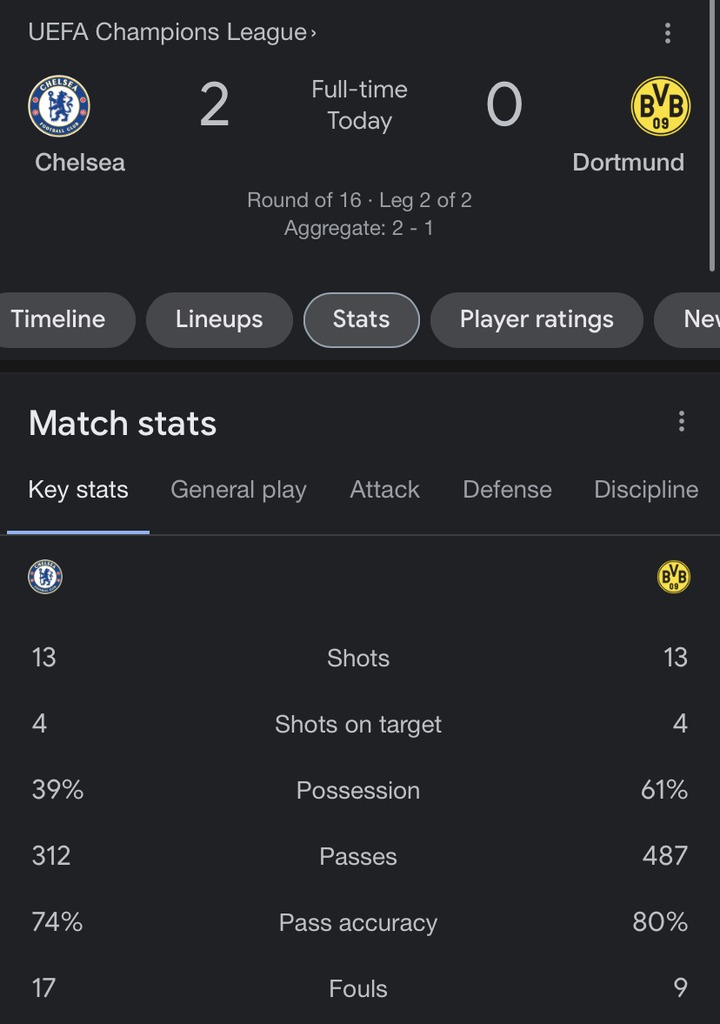This screenshot has height=1024, width=720.
Task: View the Attack stats tab
Action: pyautogui.click(x=384, y=490)
